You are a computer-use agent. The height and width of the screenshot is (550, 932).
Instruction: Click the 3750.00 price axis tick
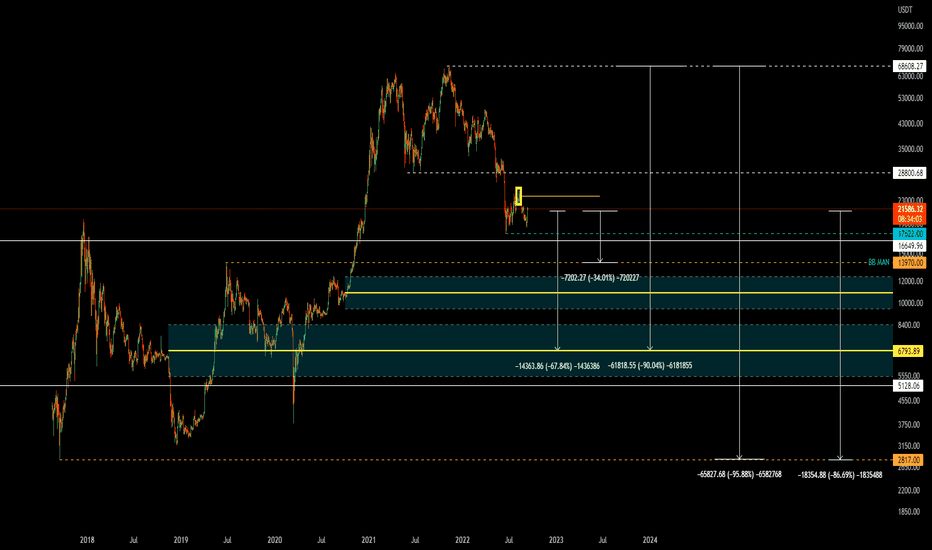[910, 425]
